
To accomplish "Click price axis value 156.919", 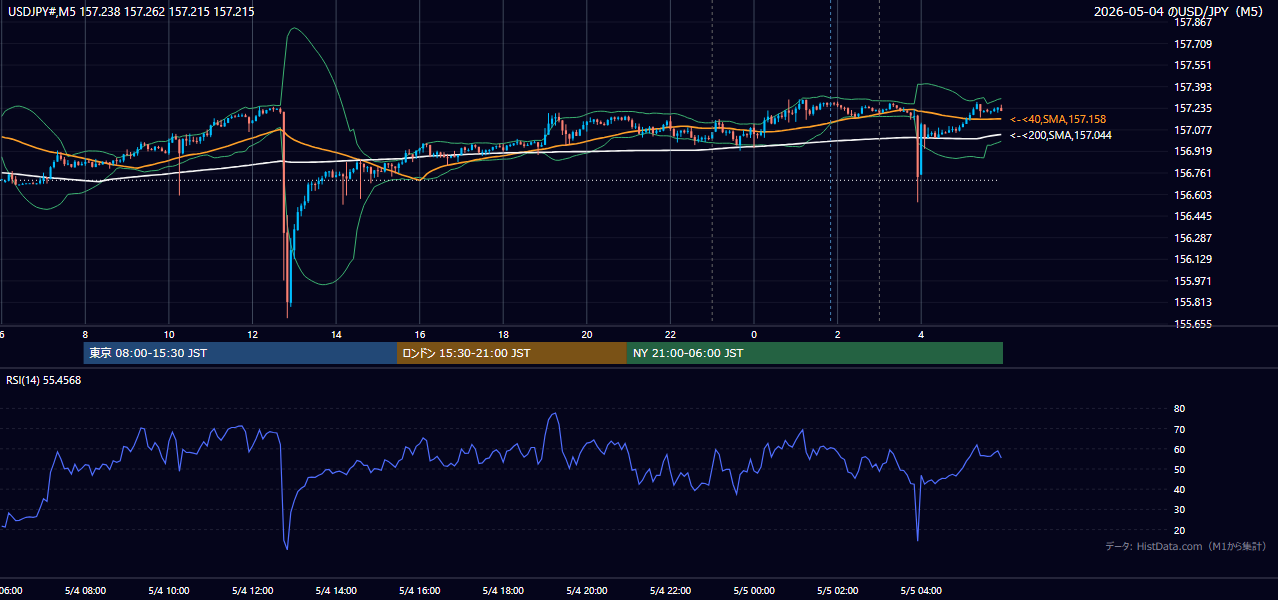I will [x=1194, y=151].
